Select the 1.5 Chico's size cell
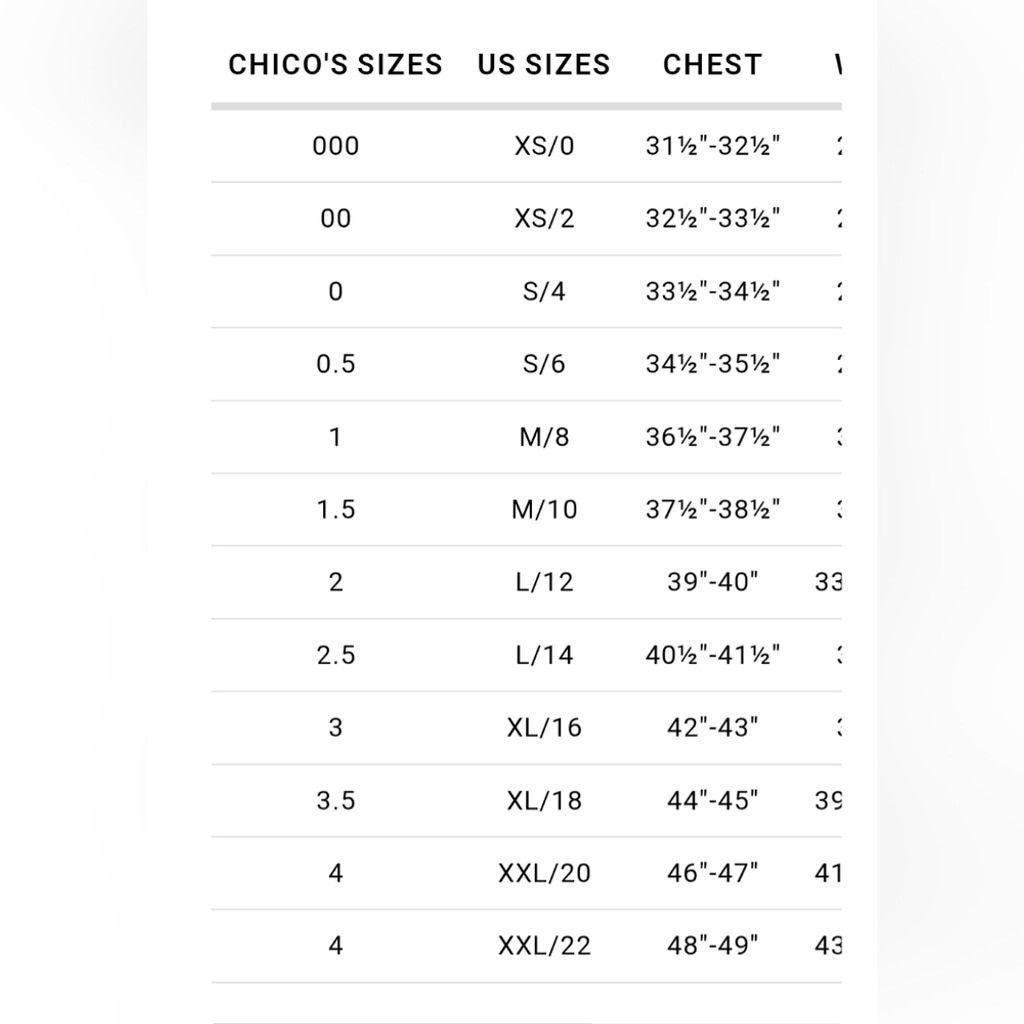This screenshot has height=1024, width=1024. (336, 509)
